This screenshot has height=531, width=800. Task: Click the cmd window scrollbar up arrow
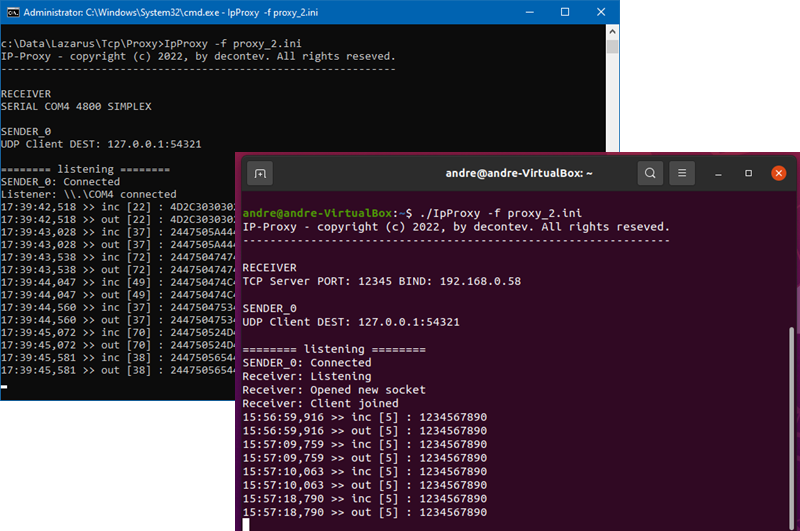pyautogui.click(x=612, y=33)
